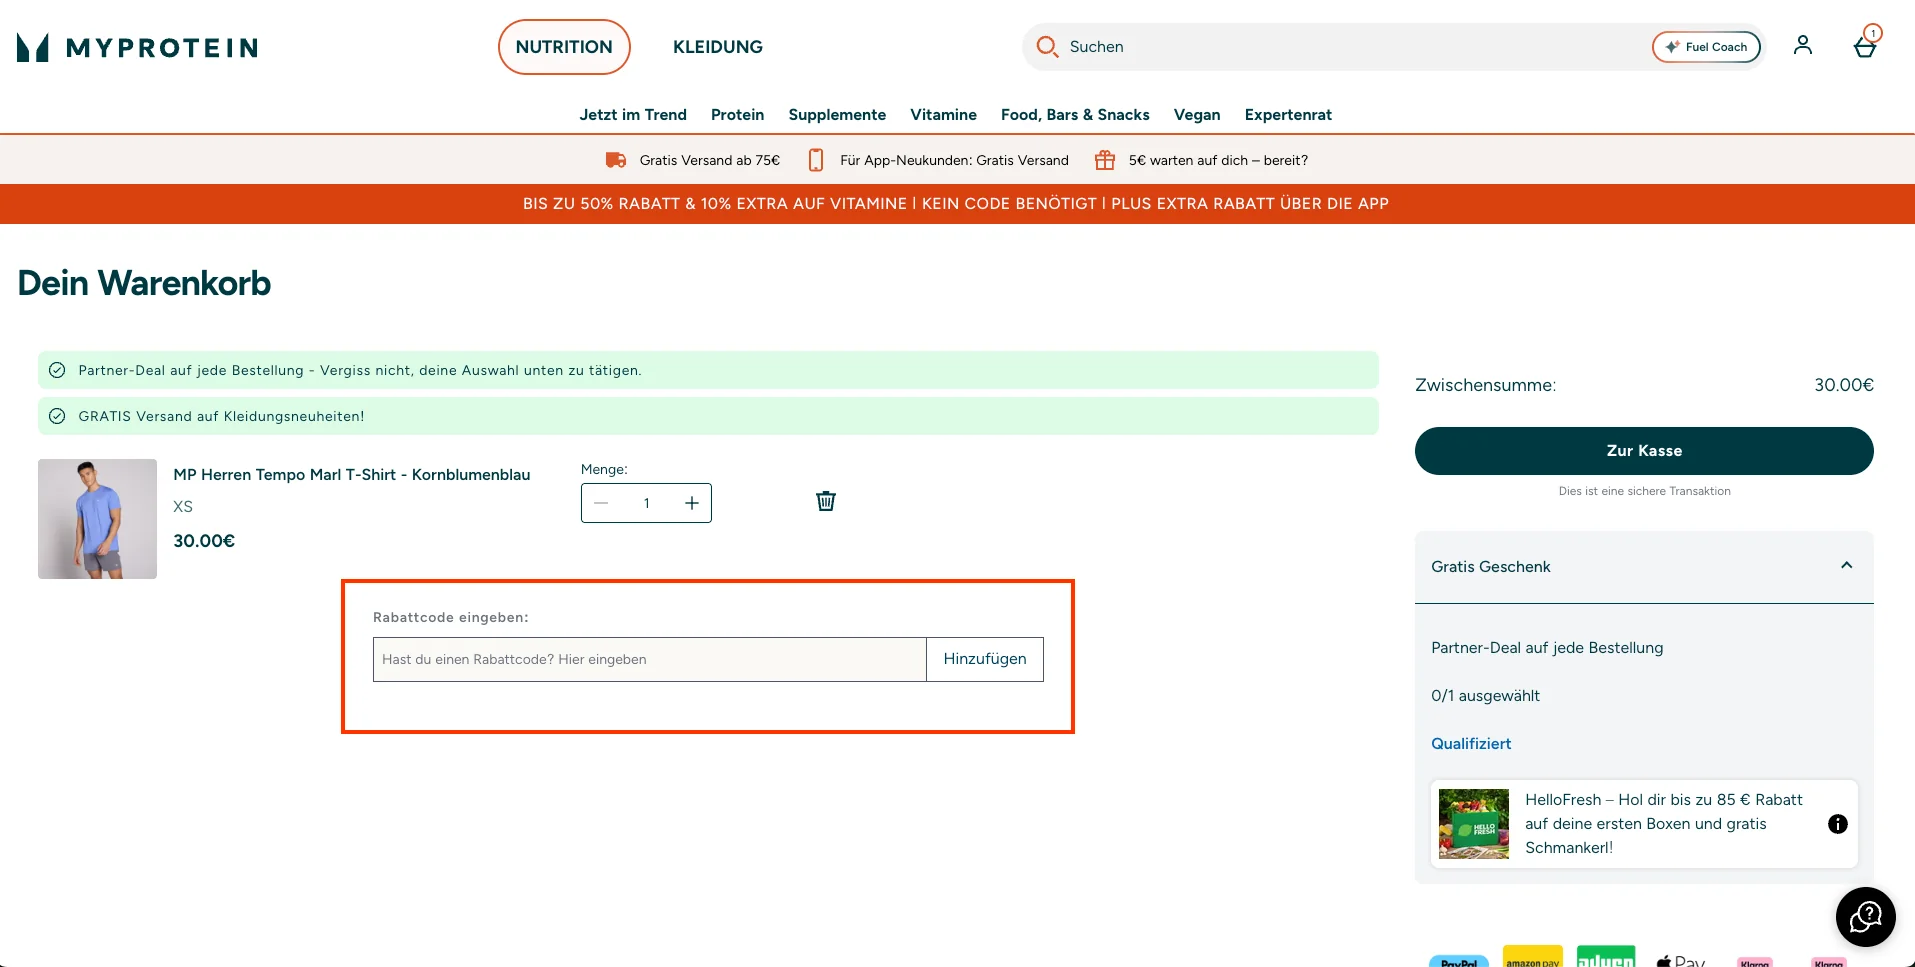
Task: Increase quantity with plus button
Action: coord(692,503)
